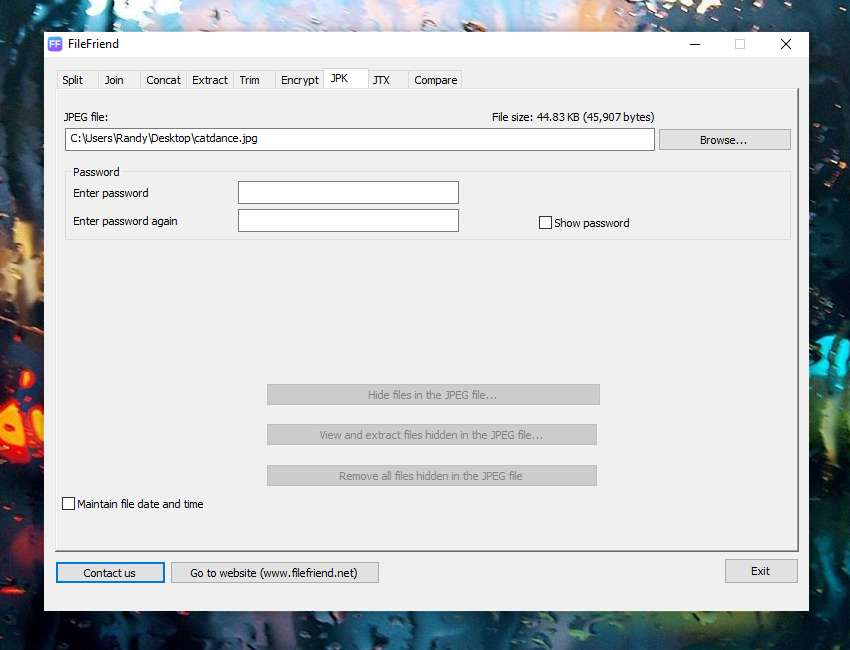Click the Contact us button
The width and height of the screenshot is (850, 650).
click(110, 572)
